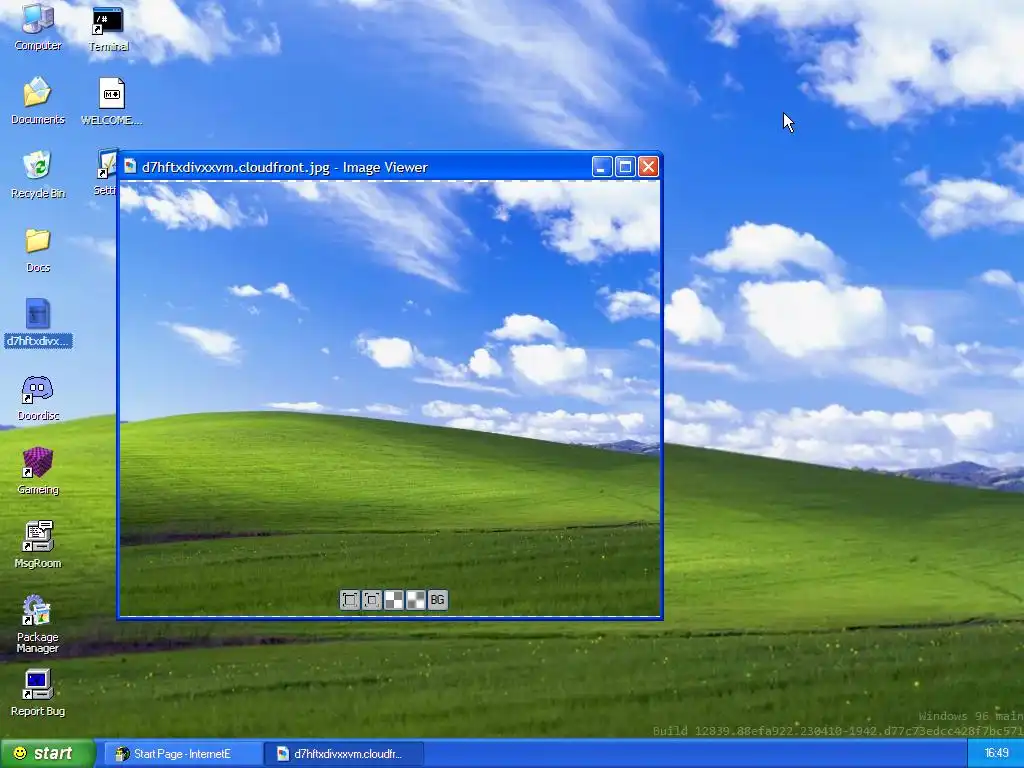This screenshot has height=768, width=1024.
Task: Minimize the Image Viewer window
Action: [602, 167]
